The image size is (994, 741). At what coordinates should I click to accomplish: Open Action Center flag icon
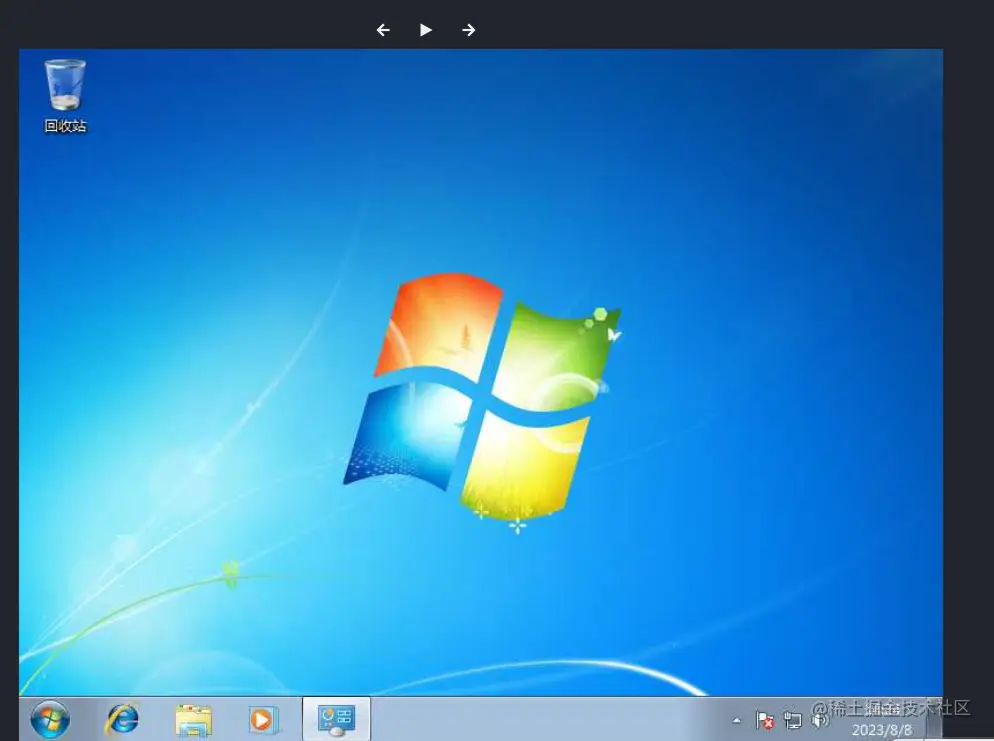click(765, 720)
